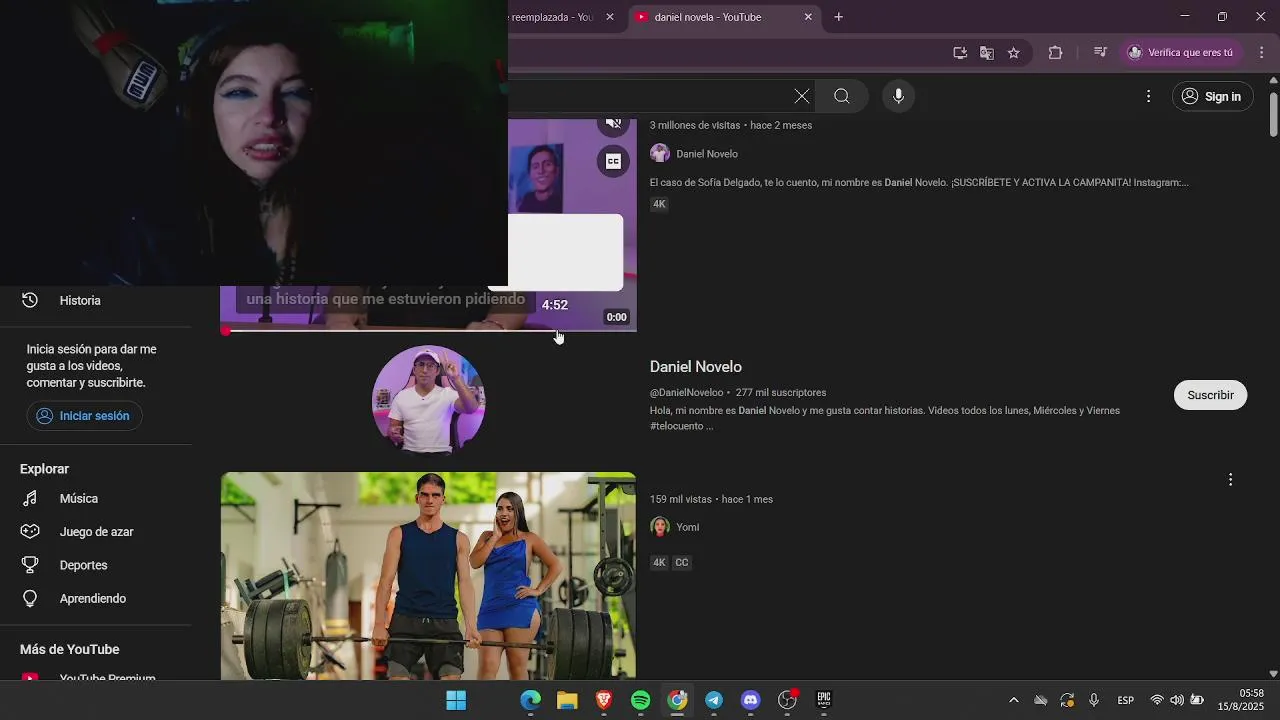Screen dimensions: 1280x720
Task: Unmute the video preview speaker icon
Action: pyautogui.click(x=613, y=125)
